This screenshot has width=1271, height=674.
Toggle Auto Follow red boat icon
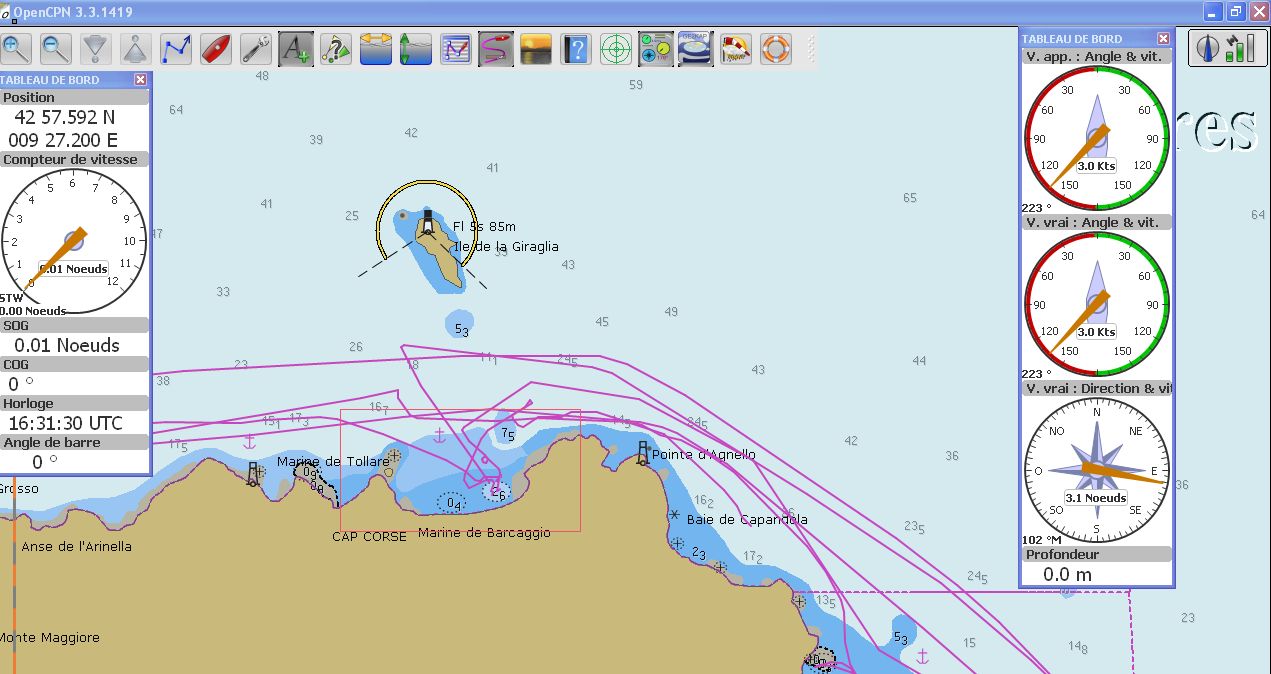click(216, 48)
